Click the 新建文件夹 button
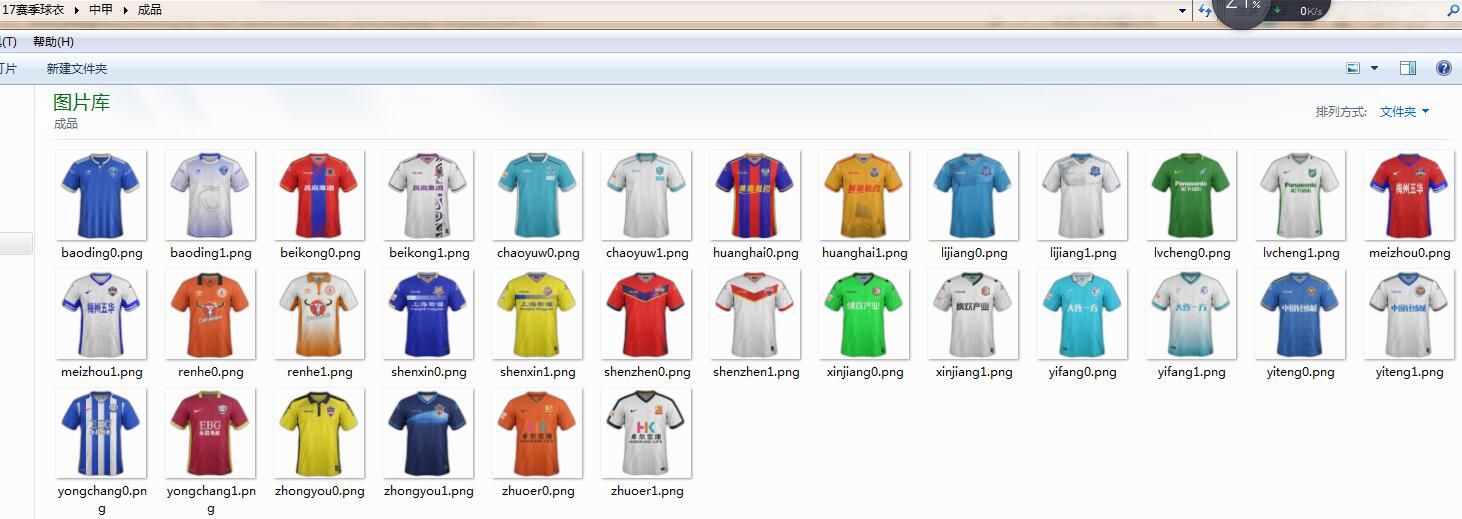Viewport: 1462px width, 519px height. click(77, 69)
